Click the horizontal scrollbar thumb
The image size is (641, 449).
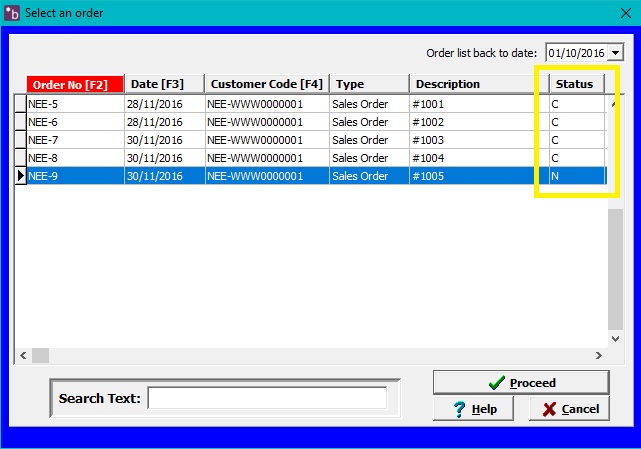click(x=40, y=355)
